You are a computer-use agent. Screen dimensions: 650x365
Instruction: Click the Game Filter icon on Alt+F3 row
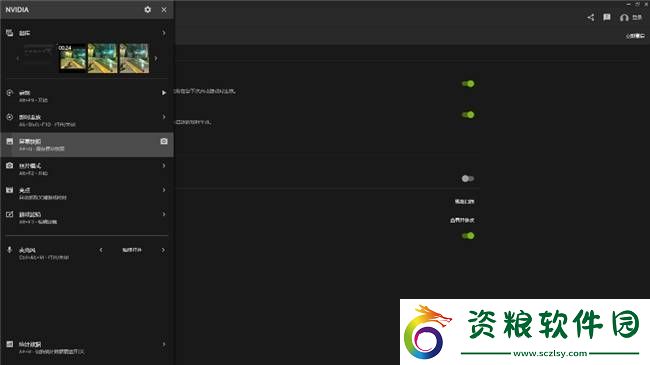tap(10, 214)
